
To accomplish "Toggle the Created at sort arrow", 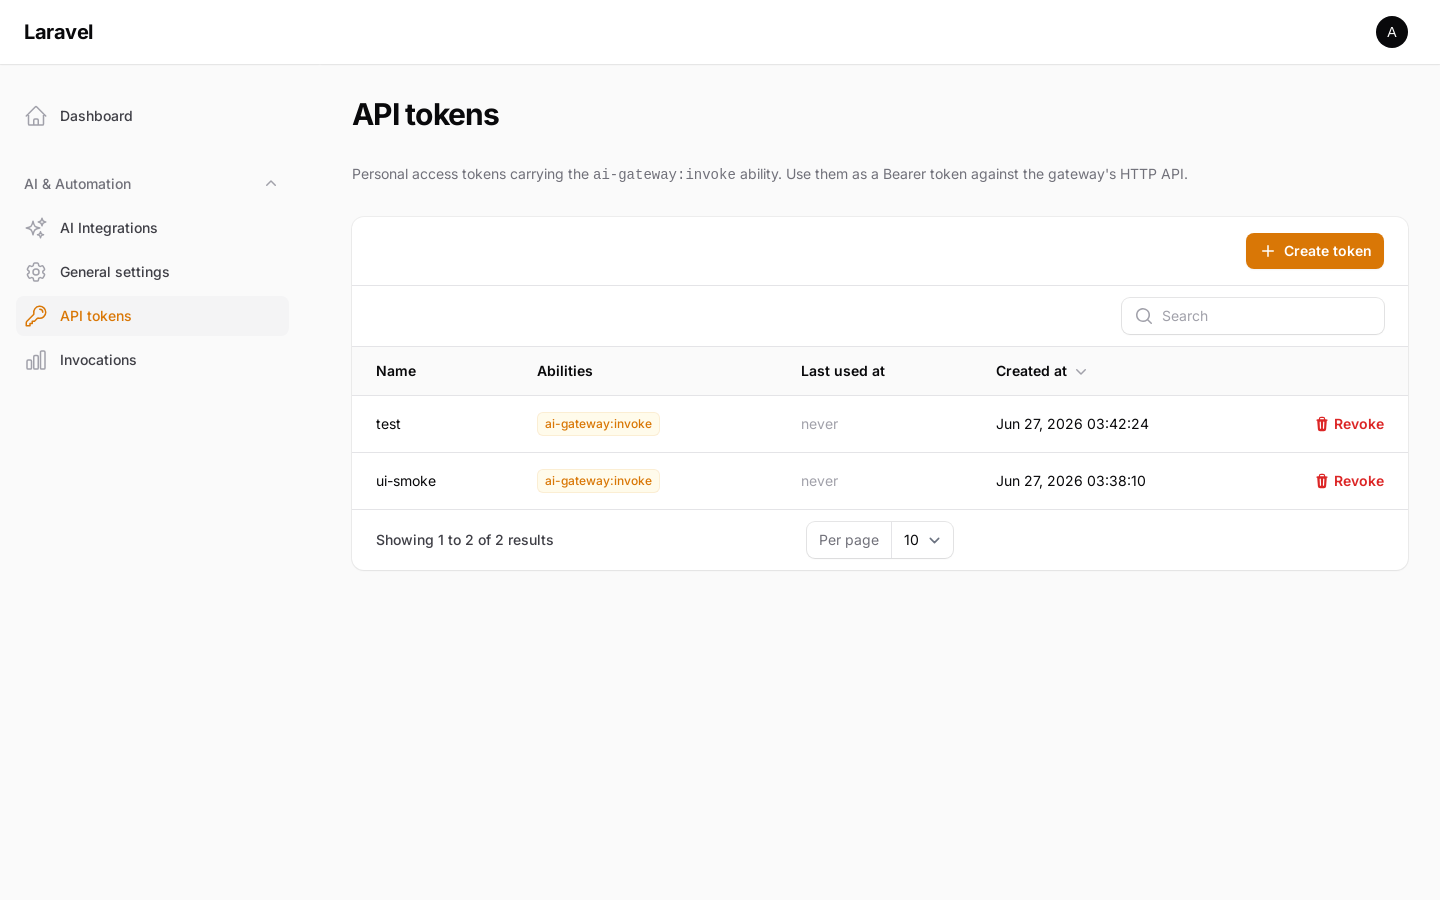I will click(x=1081, y=372).
